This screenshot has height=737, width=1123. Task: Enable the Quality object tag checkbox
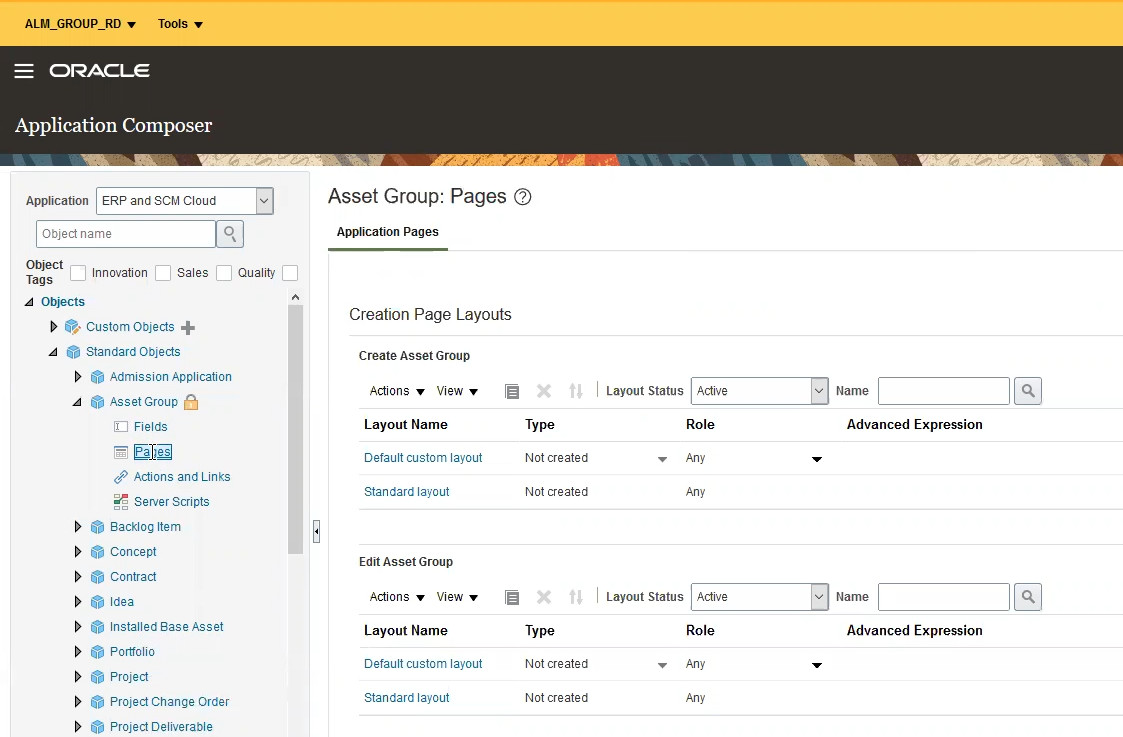coord(224,273)
